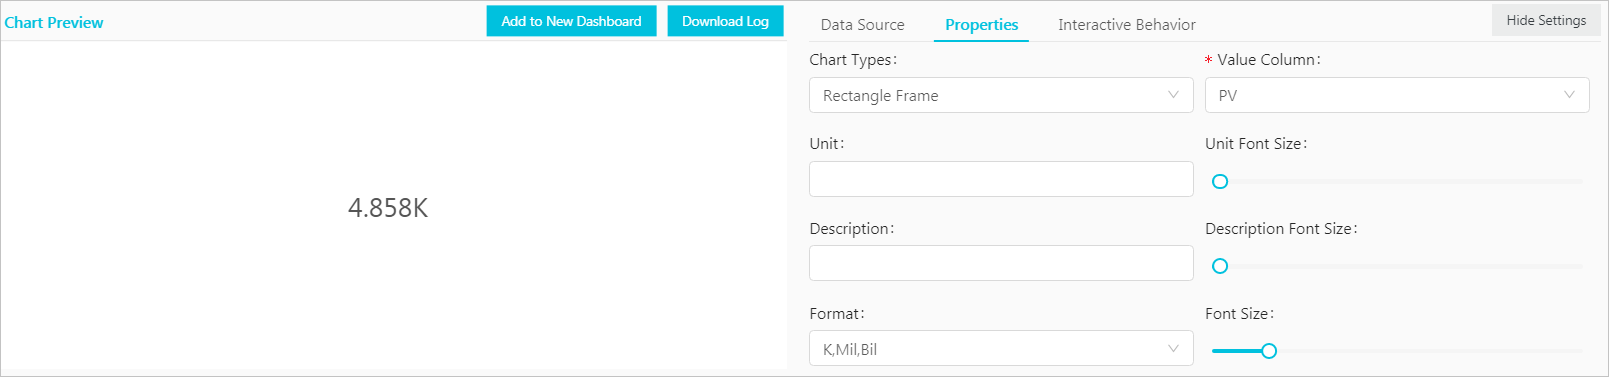The image size is (1609, 377).
Task: Open the Rectangle Frame chart type selector
Action: pyautogui.click(x=1001, y=95)
